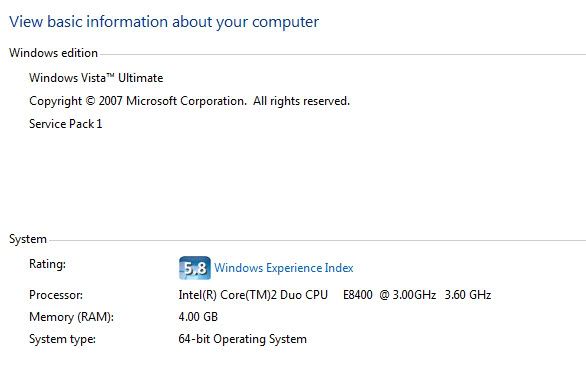Click the 'System' section header

tap(28, 239)
